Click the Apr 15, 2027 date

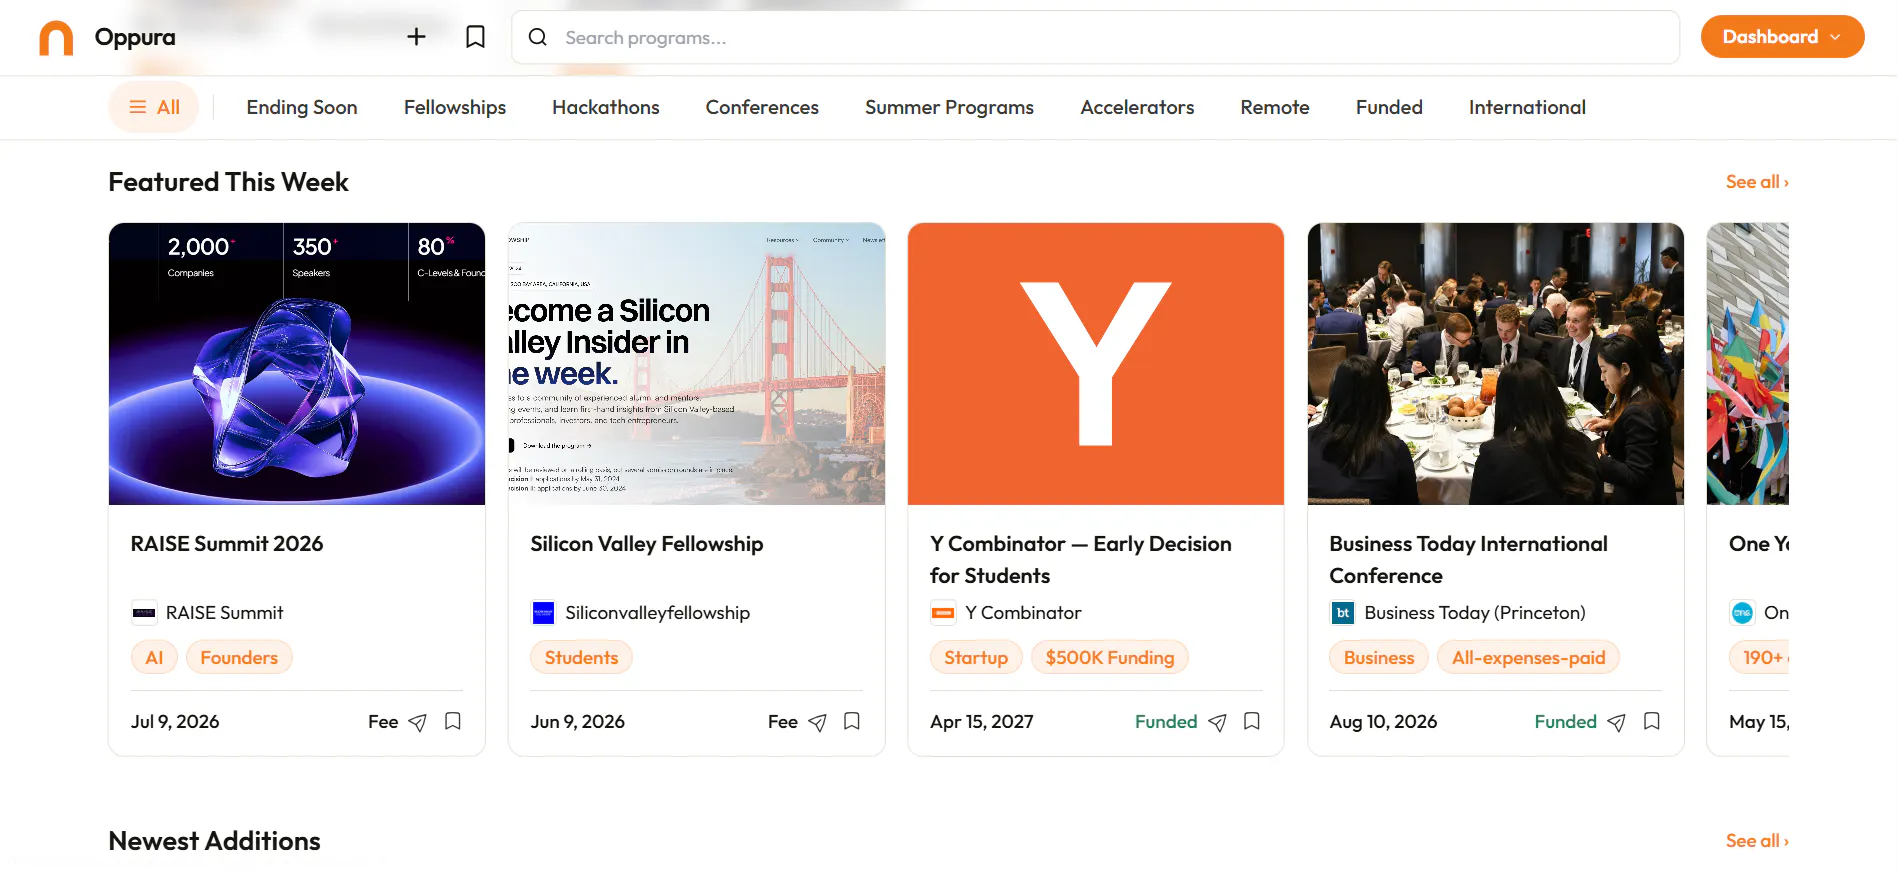pos(982,722)
